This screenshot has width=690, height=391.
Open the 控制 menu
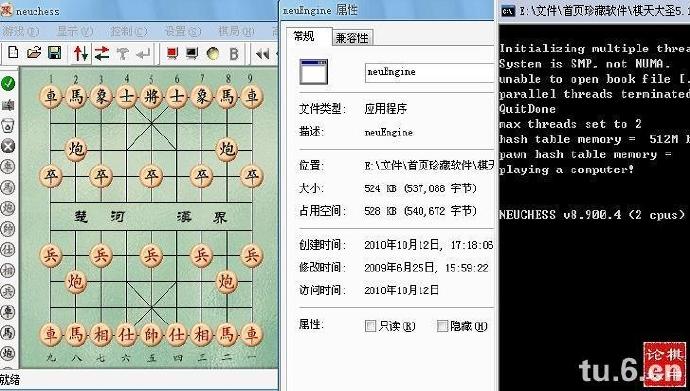[x=128, y=31]
